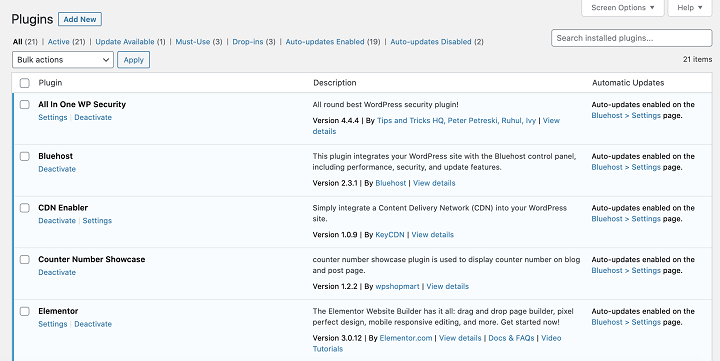Click the Version 4.4.4 text
720x361 pixels.
point(336,121)
